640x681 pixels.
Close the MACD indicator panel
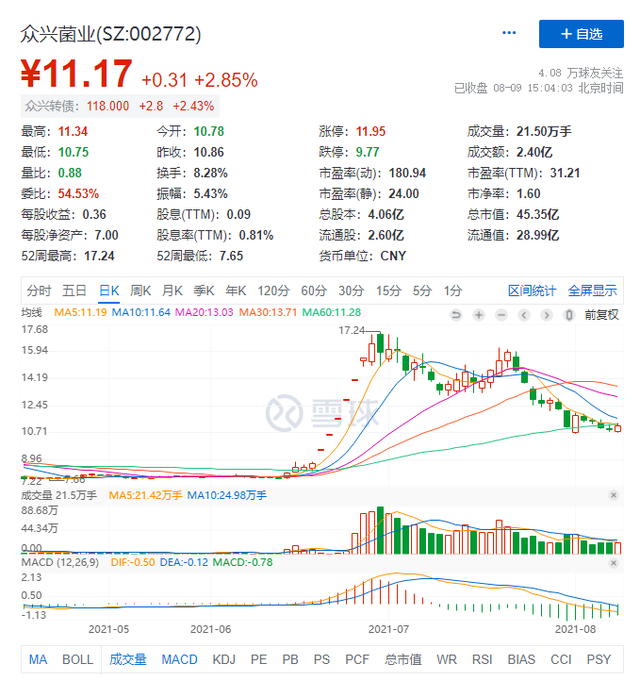click(613, 563)
